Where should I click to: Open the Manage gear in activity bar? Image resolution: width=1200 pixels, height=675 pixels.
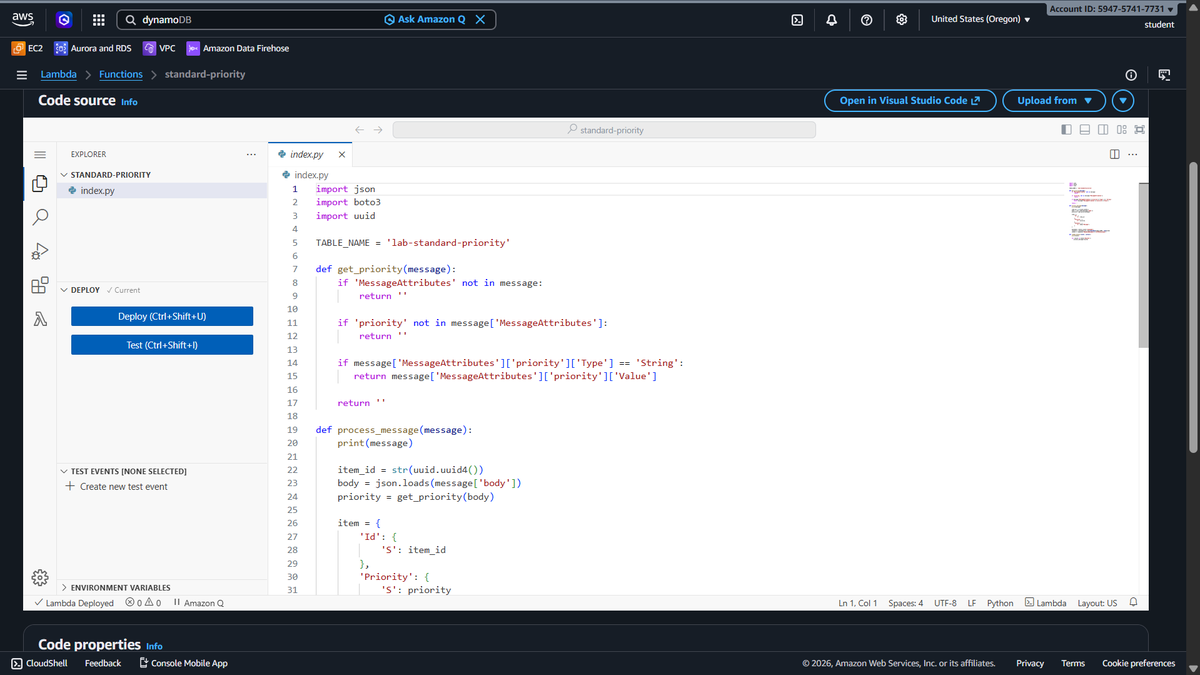40,578
